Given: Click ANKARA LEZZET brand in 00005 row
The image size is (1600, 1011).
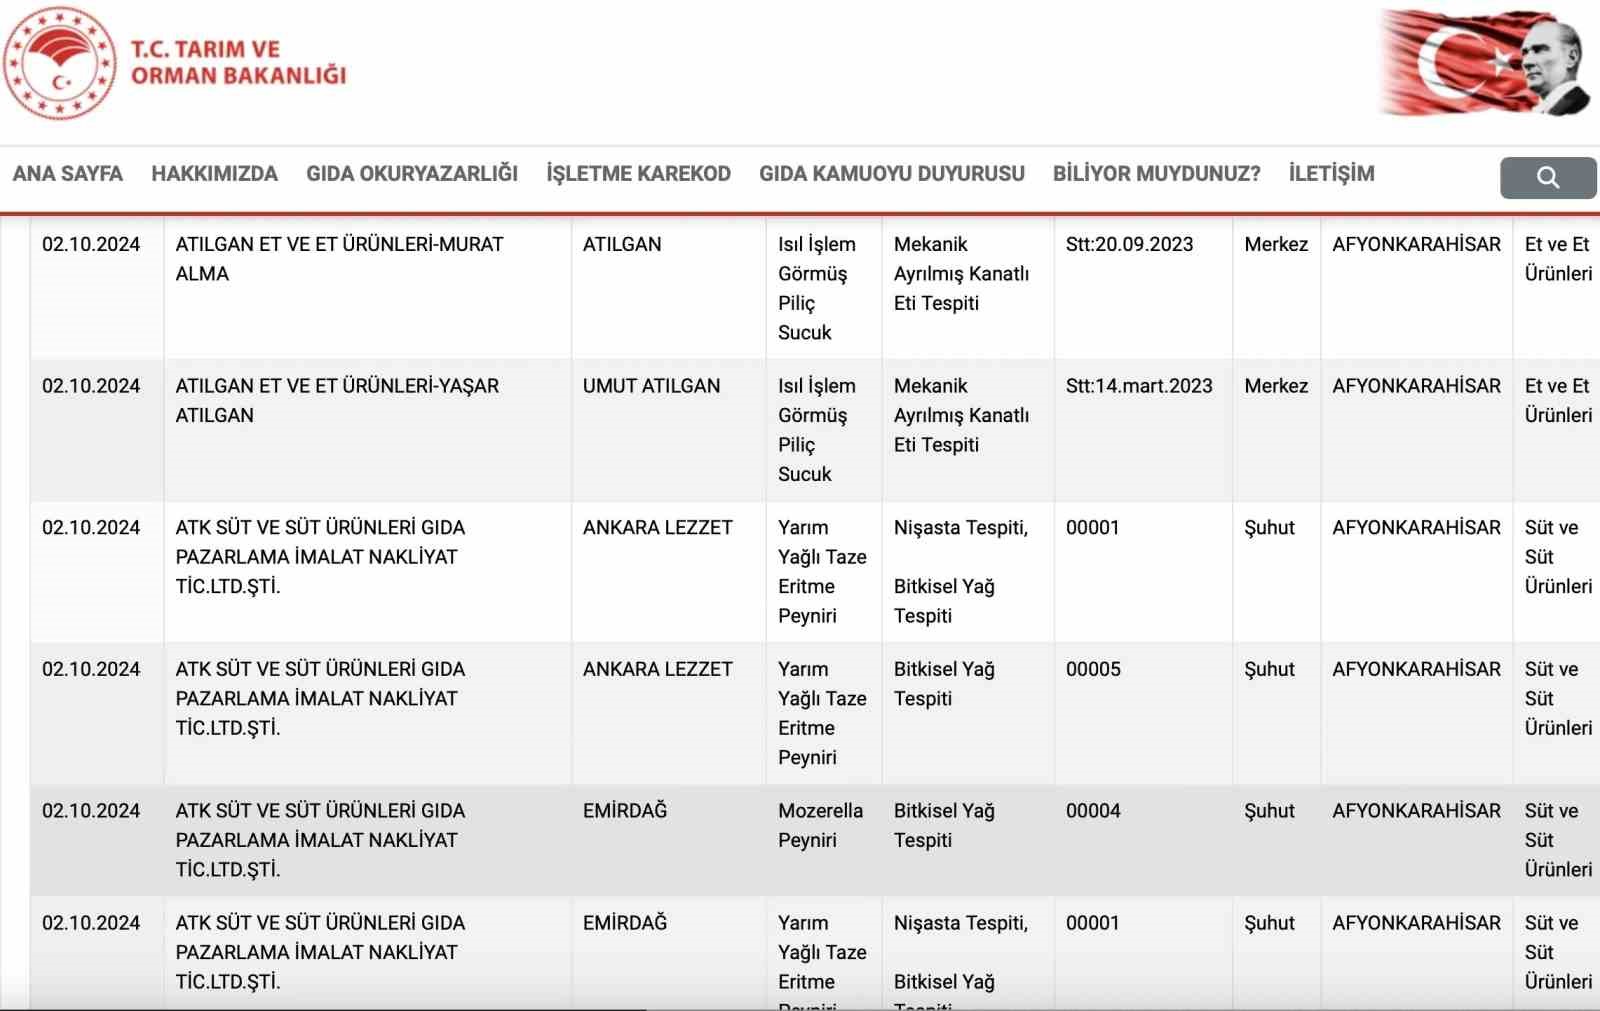Looking at the screenshot, I should pyautogui.click(x=658, y=669).
